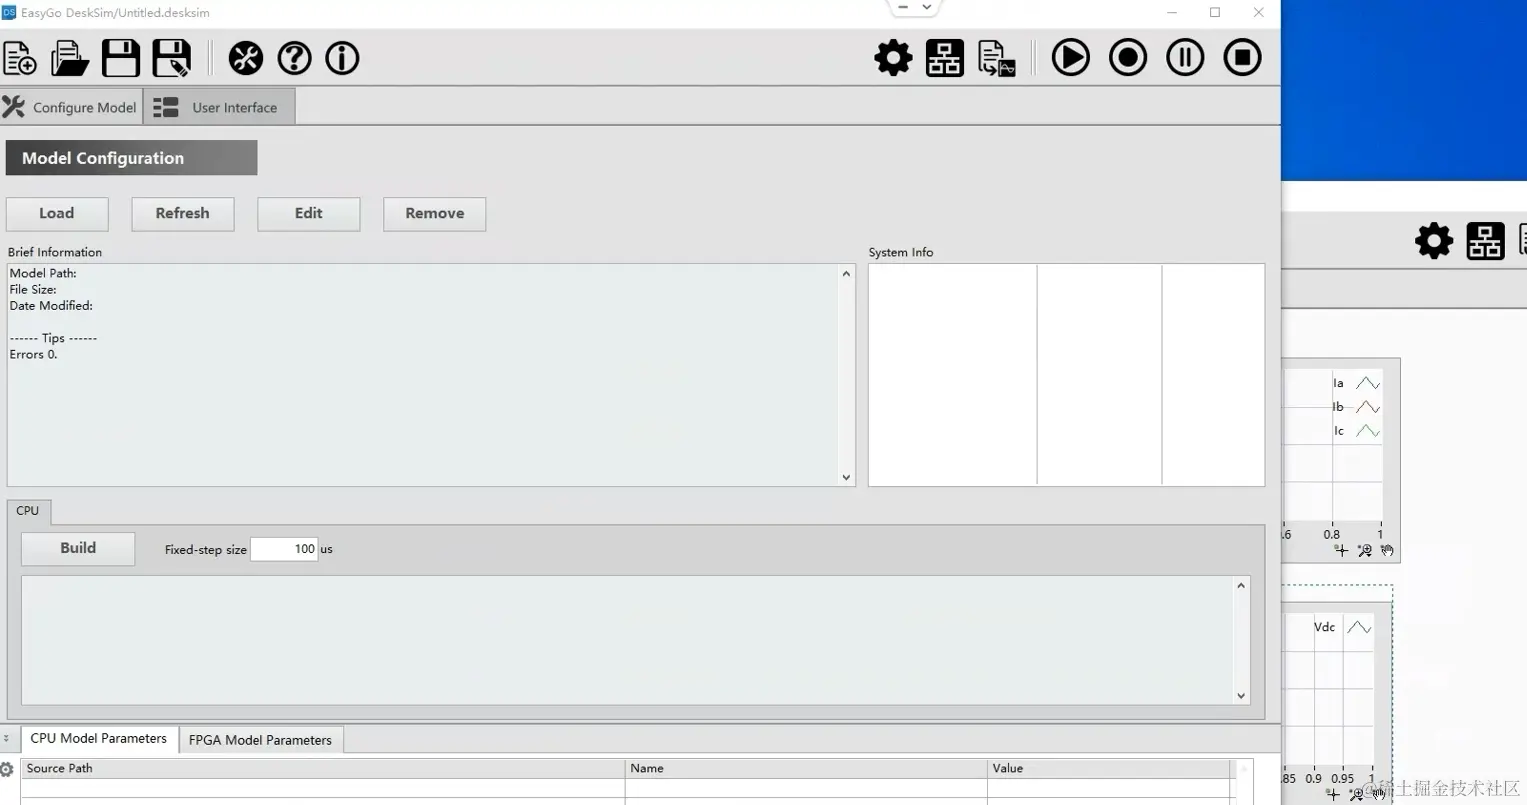Pause the running simulation
The height and width of the screenshot is (805, 1527).
click(1185, 57)
